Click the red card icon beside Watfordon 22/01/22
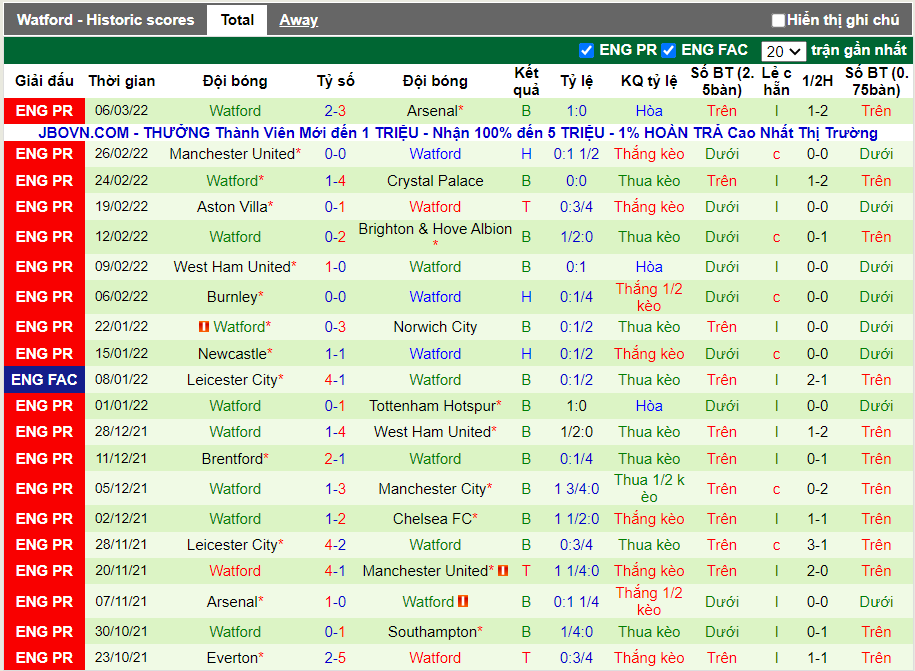This screenshot has width=915, height=671. pyautogui.click(x=204, y=327)
